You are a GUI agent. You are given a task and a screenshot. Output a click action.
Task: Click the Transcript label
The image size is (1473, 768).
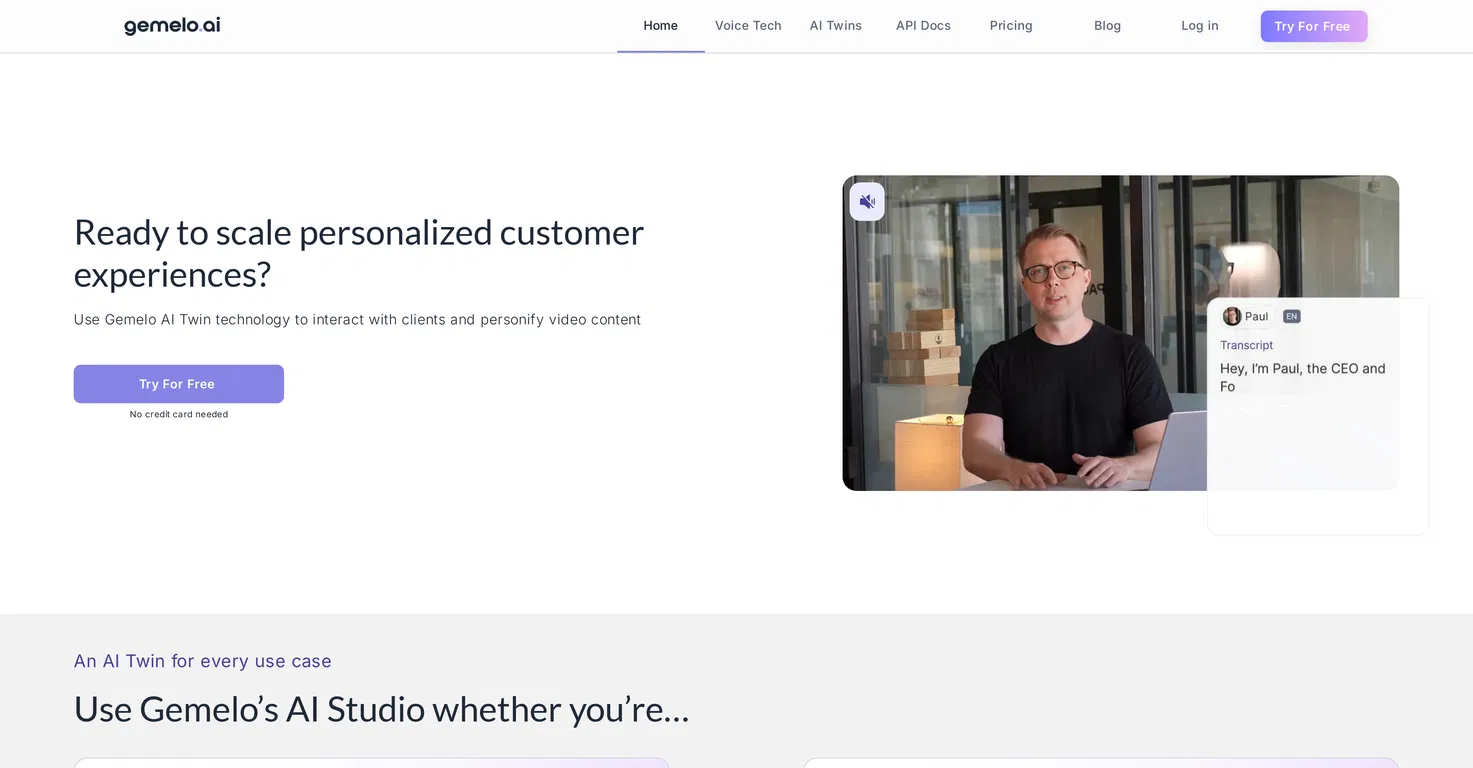(1246, 345)
